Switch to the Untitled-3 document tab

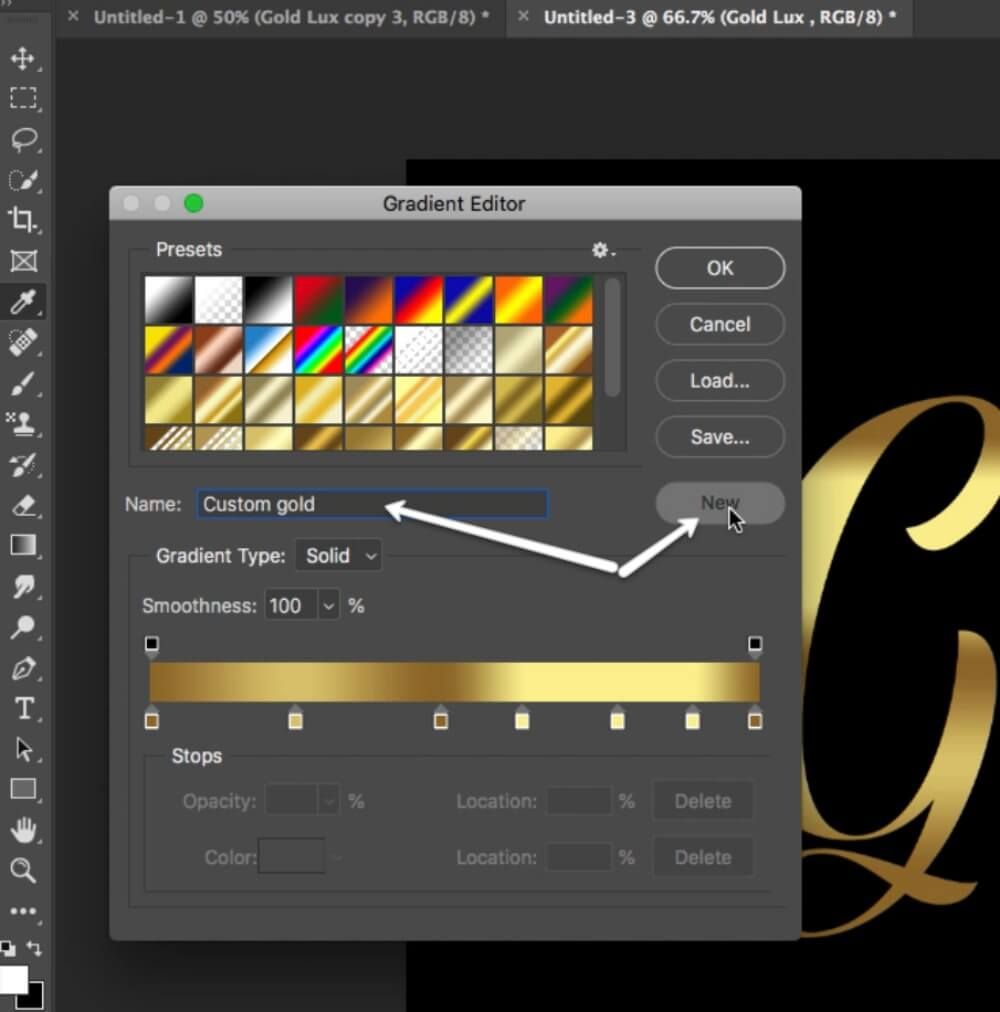tap(720, 17)
